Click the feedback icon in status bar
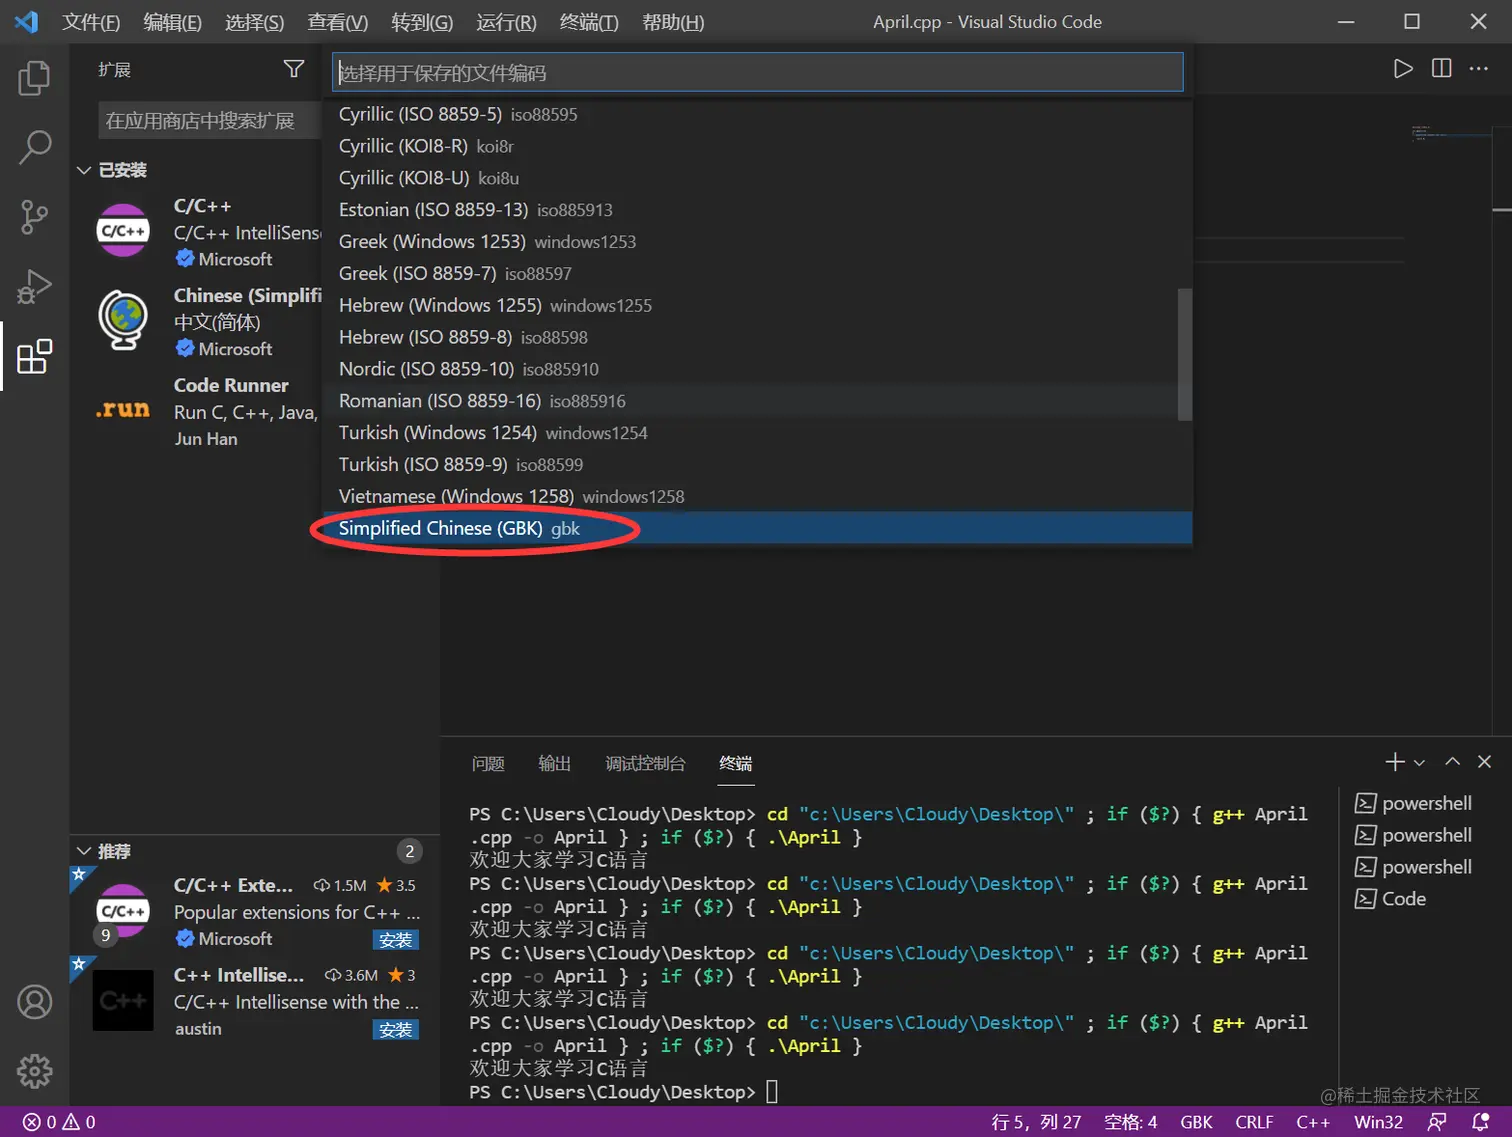 pos(1437,1122)
